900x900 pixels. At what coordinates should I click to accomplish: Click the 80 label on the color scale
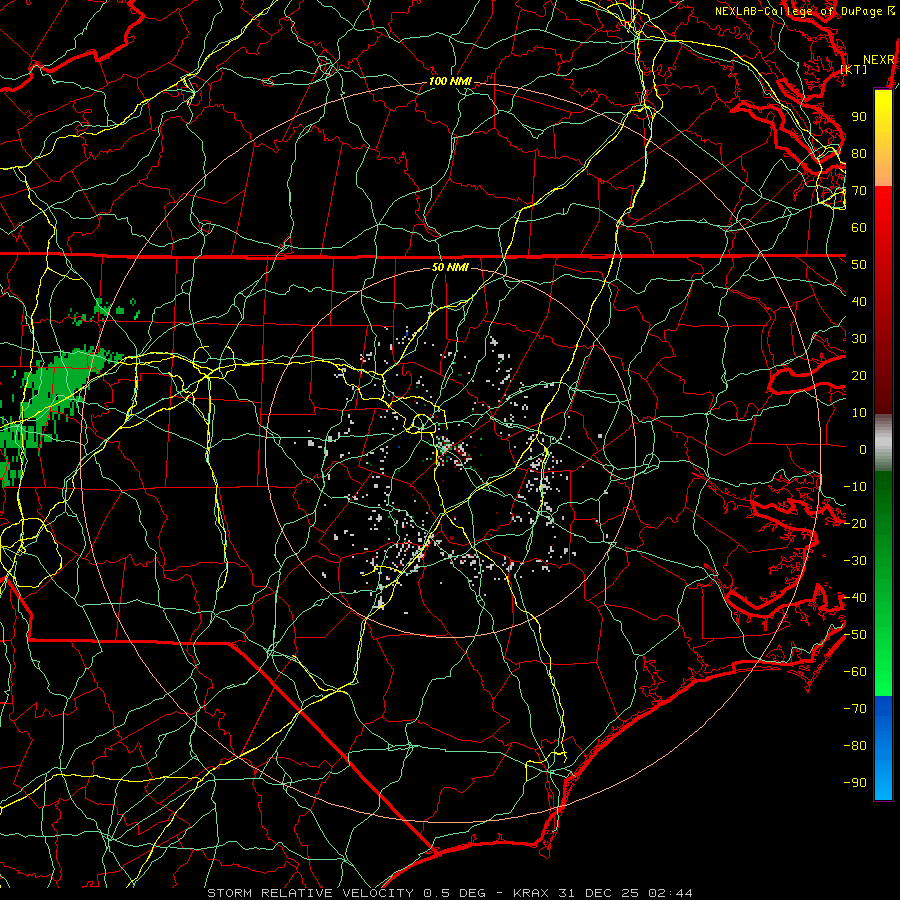point(859,153)
